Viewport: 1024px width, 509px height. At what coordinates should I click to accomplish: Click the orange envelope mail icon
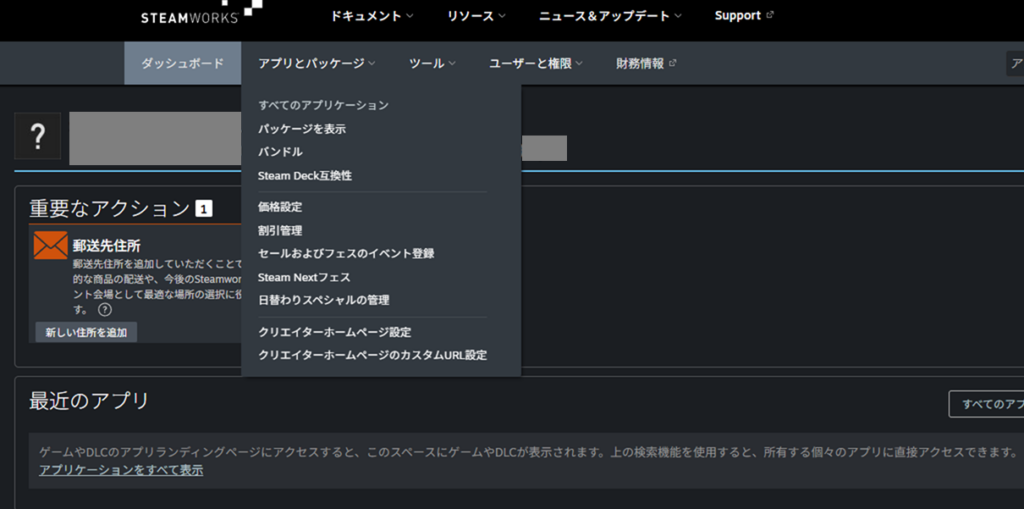50,246
